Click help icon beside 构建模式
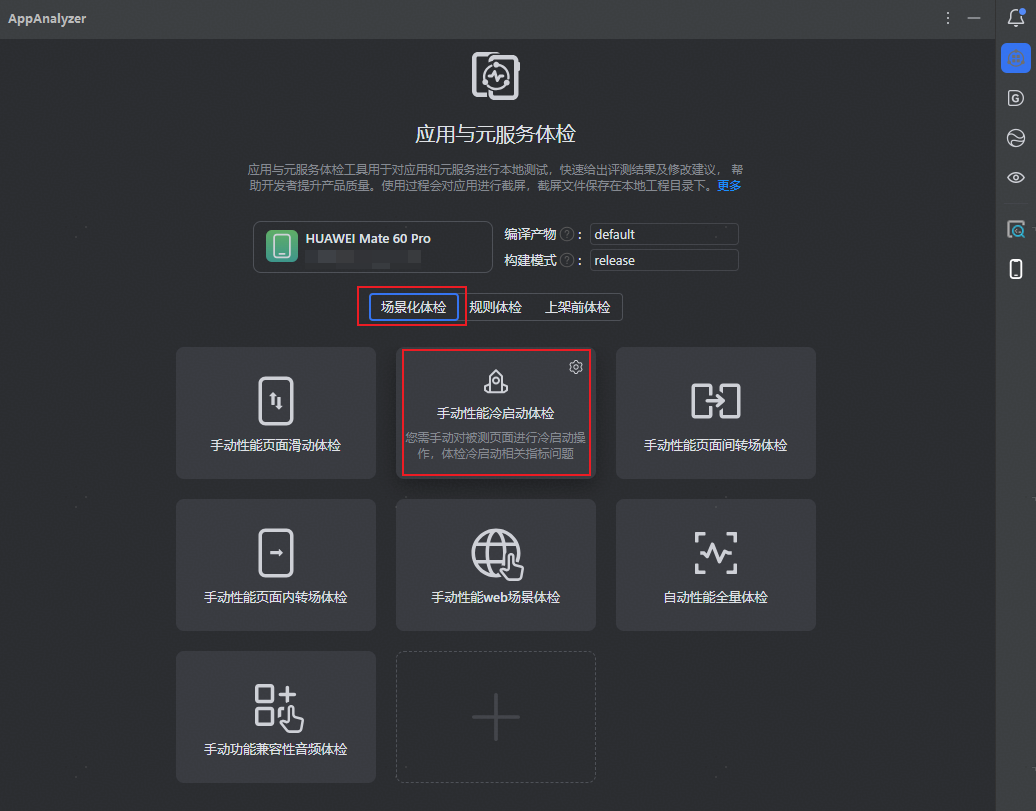Viewport: 1036px width, 811px height. [x=566, y=260]
